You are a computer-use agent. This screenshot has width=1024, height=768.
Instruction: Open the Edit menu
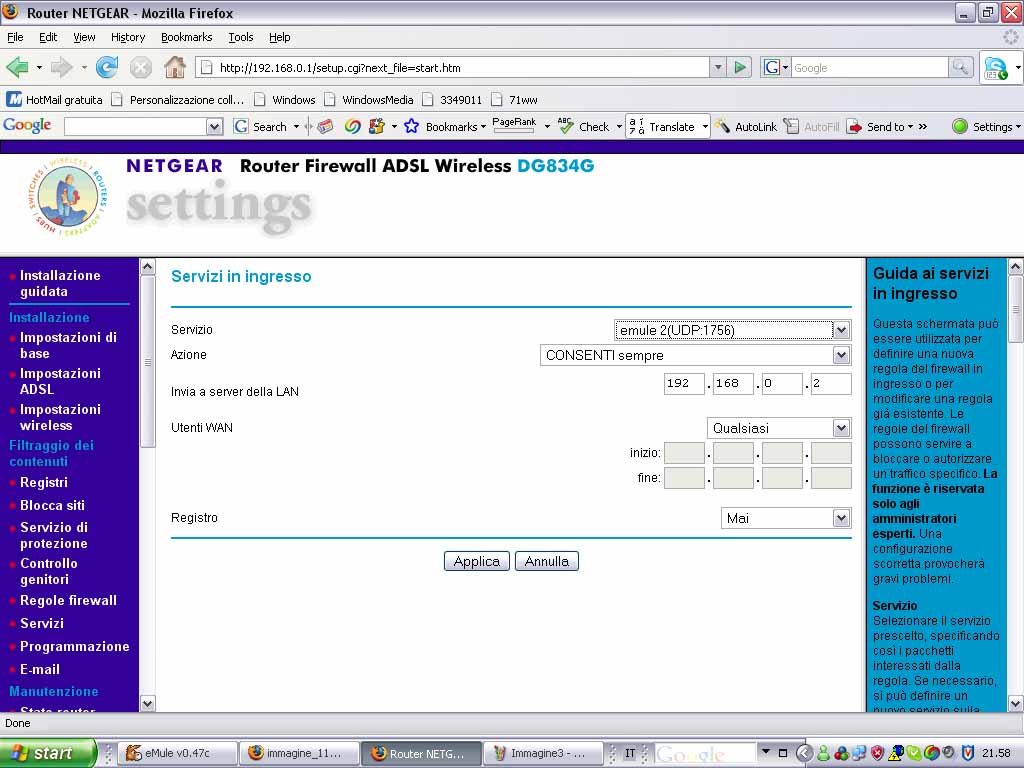click(48, 37)
